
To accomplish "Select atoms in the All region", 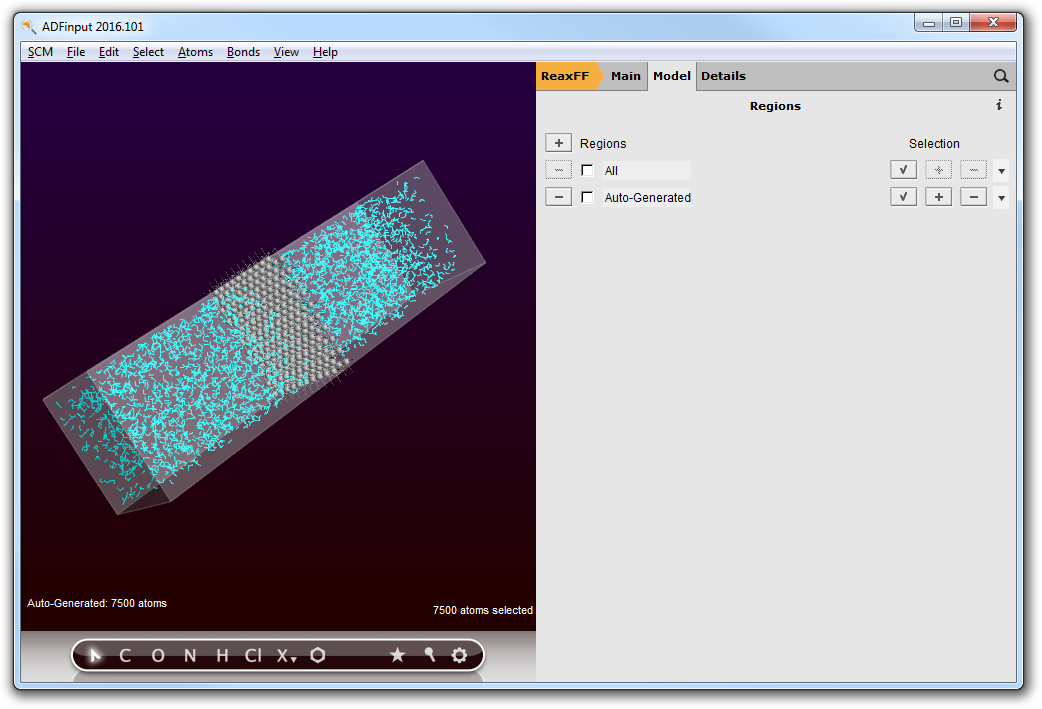I will (903, 170).
